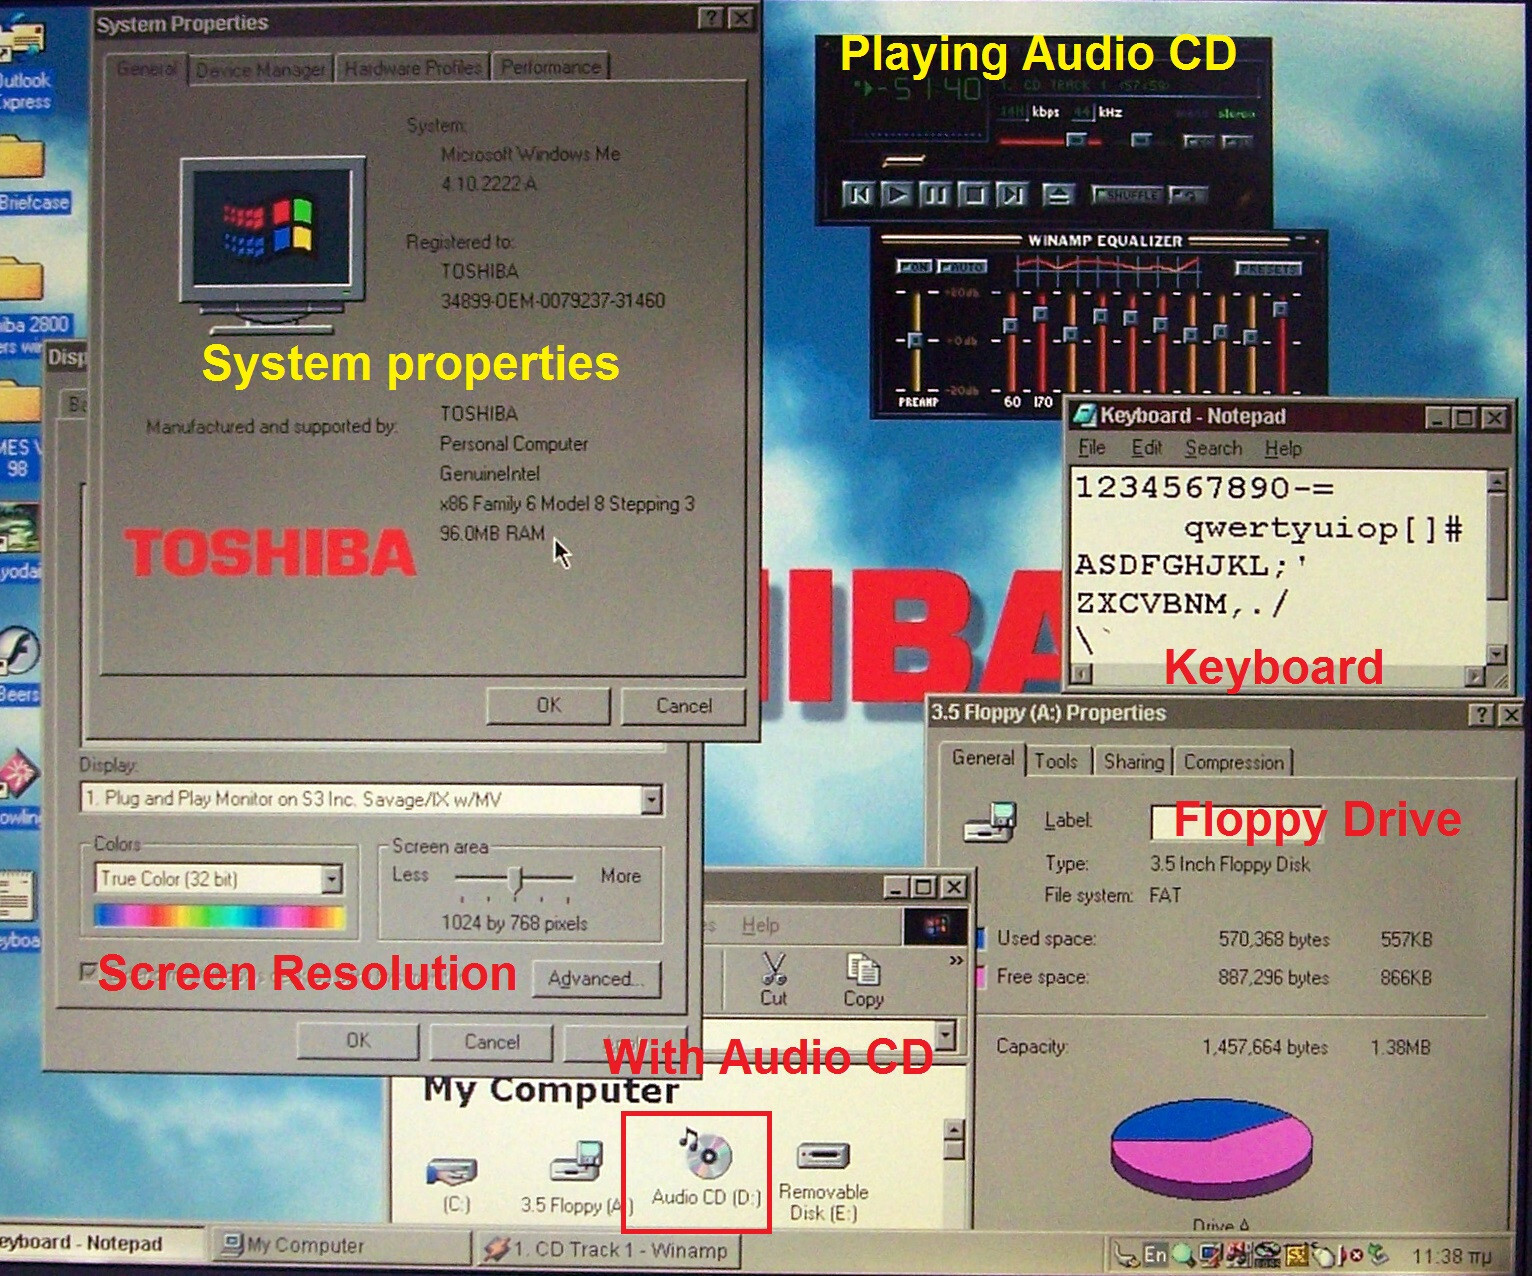
Task: Switch to Sharing tab in Floppy Properties
Action: click(1133, 761)
